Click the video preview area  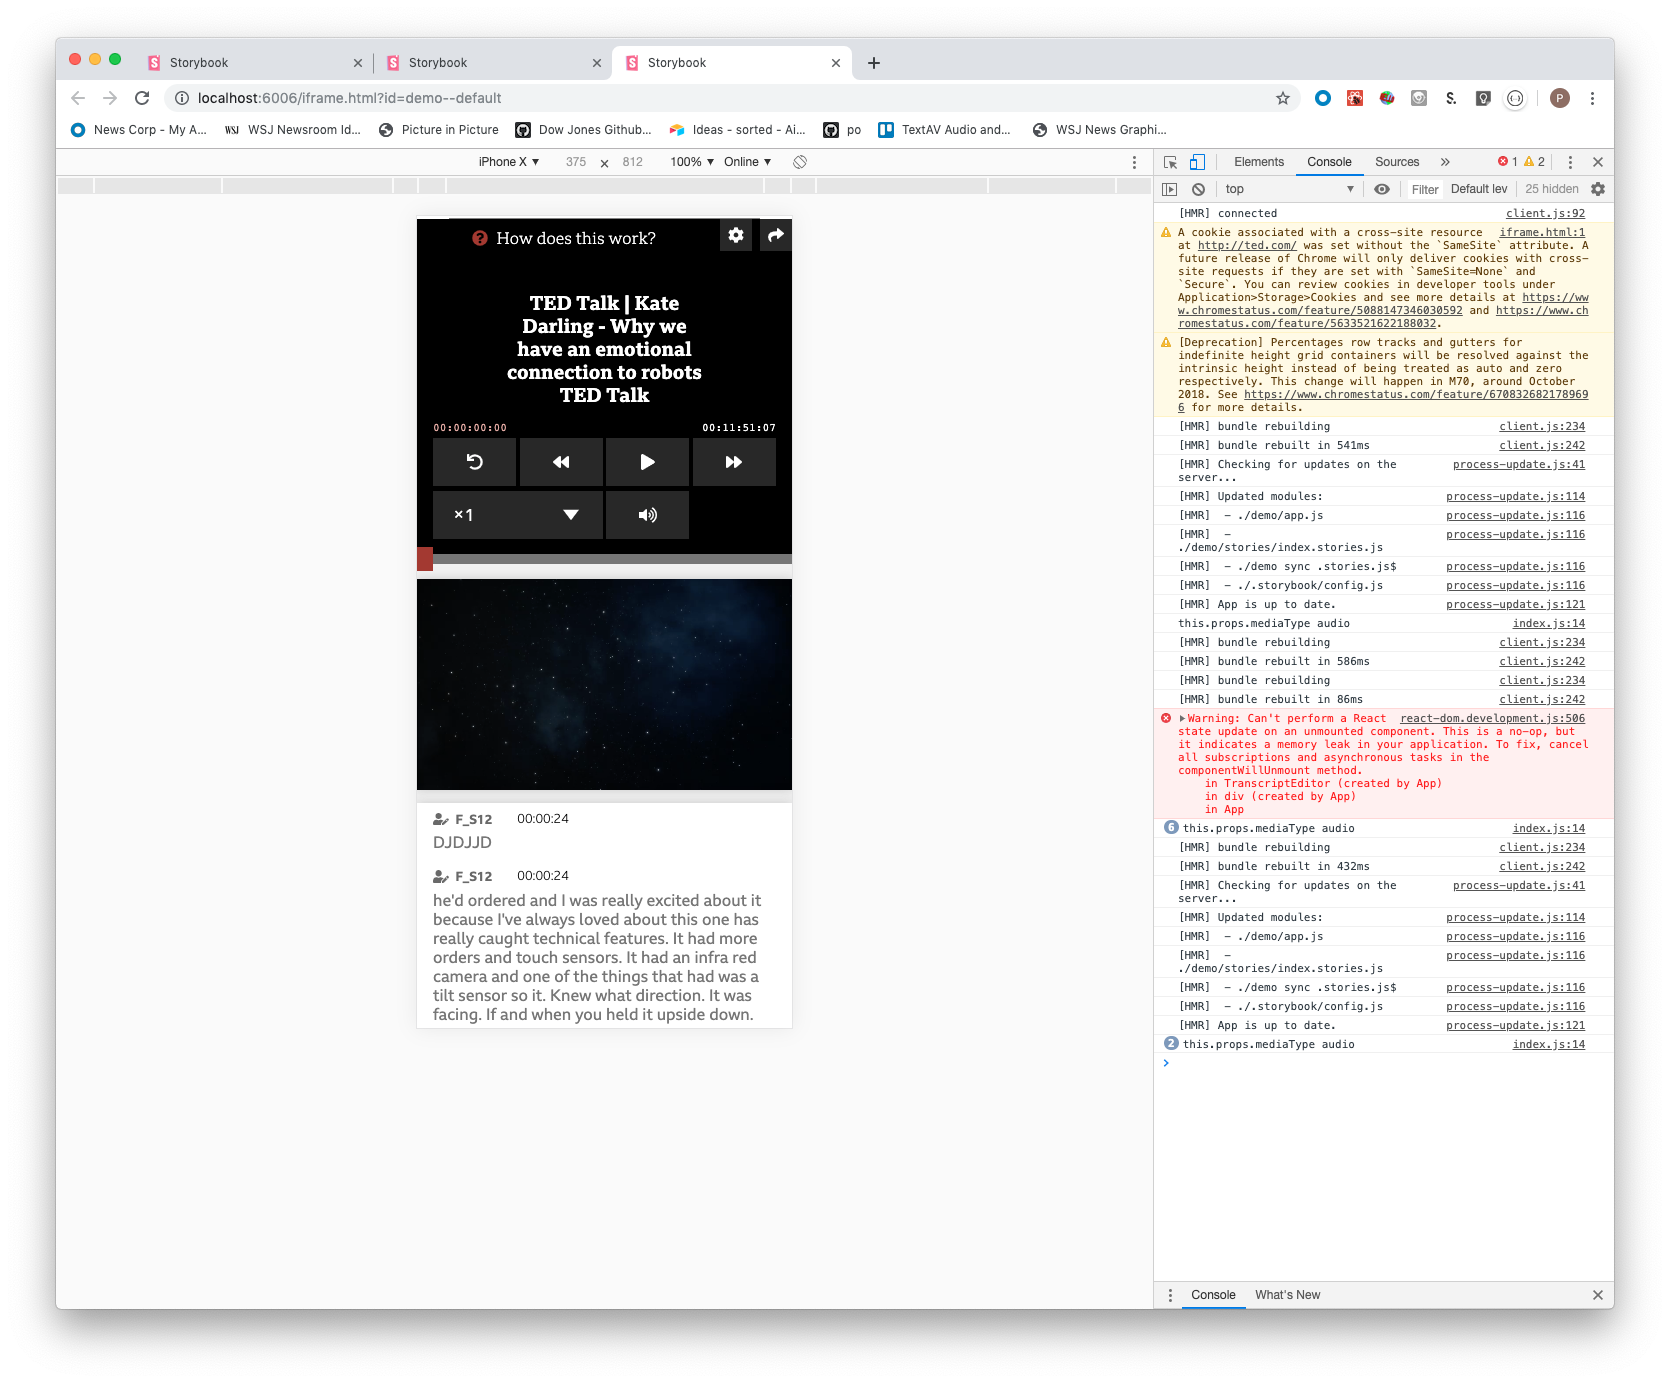click(x=604, y=684)
